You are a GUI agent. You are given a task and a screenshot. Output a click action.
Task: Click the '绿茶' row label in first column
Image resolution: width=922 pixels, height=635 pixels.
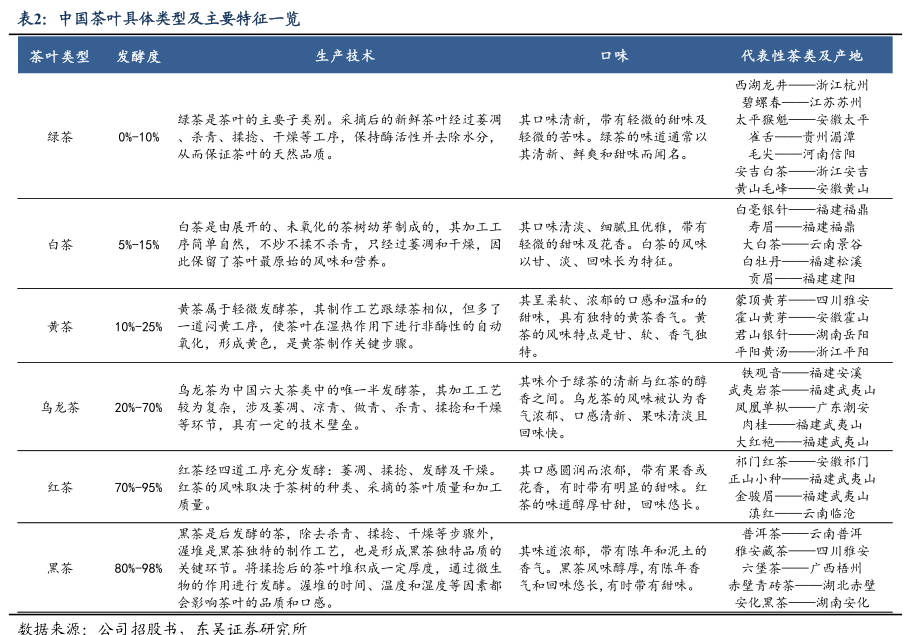coord(59,136)
